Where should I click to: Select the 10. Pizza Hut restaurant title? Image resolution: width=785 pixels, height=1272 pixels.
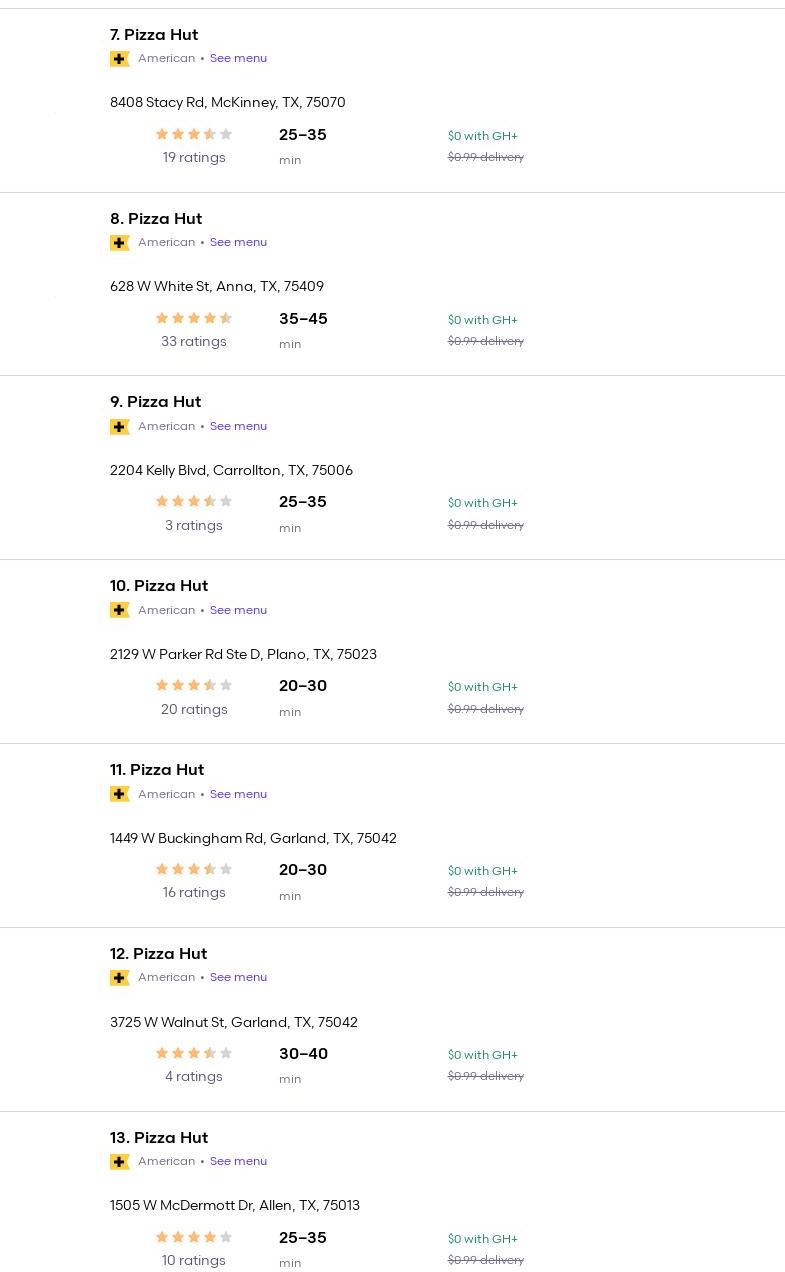[159, 586]
